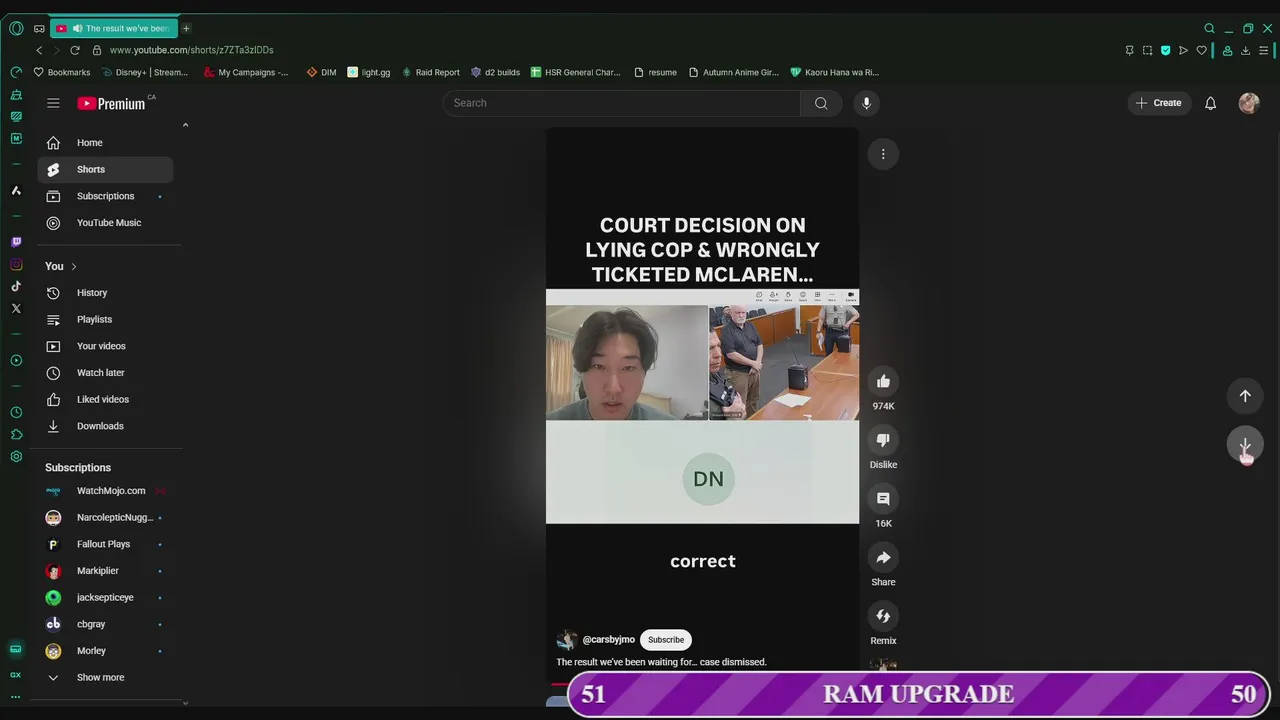Open browser tab search magnifier

[x=1209, y=28]
